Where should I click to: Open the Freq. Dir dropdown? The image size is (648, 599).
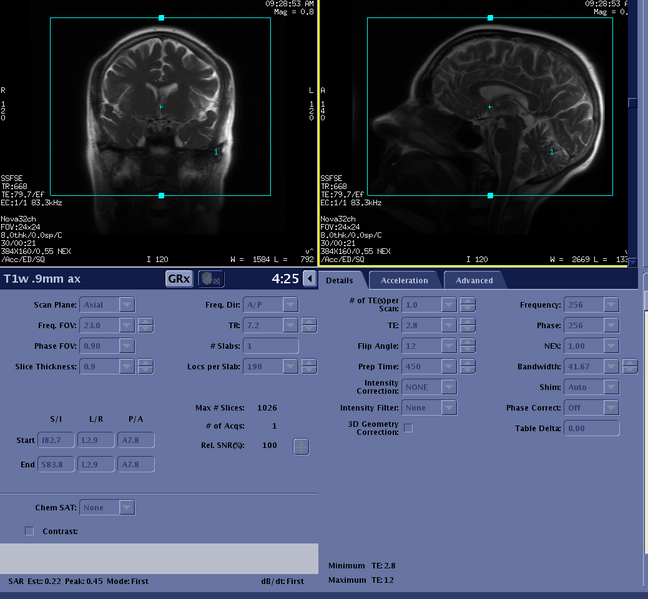[291, 305]
